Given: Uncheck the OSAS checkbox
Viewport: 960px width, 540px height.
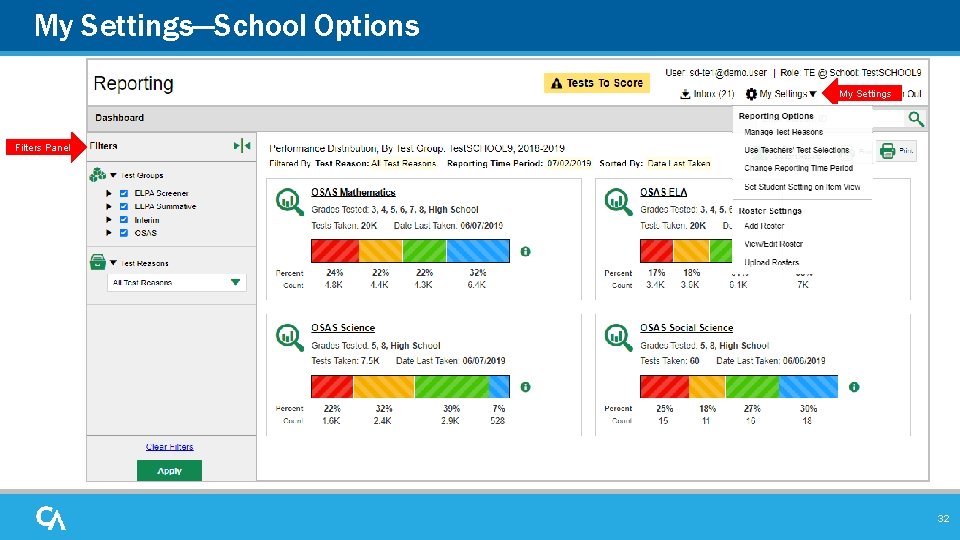Looking at the screenshot, I should [124, 233].
